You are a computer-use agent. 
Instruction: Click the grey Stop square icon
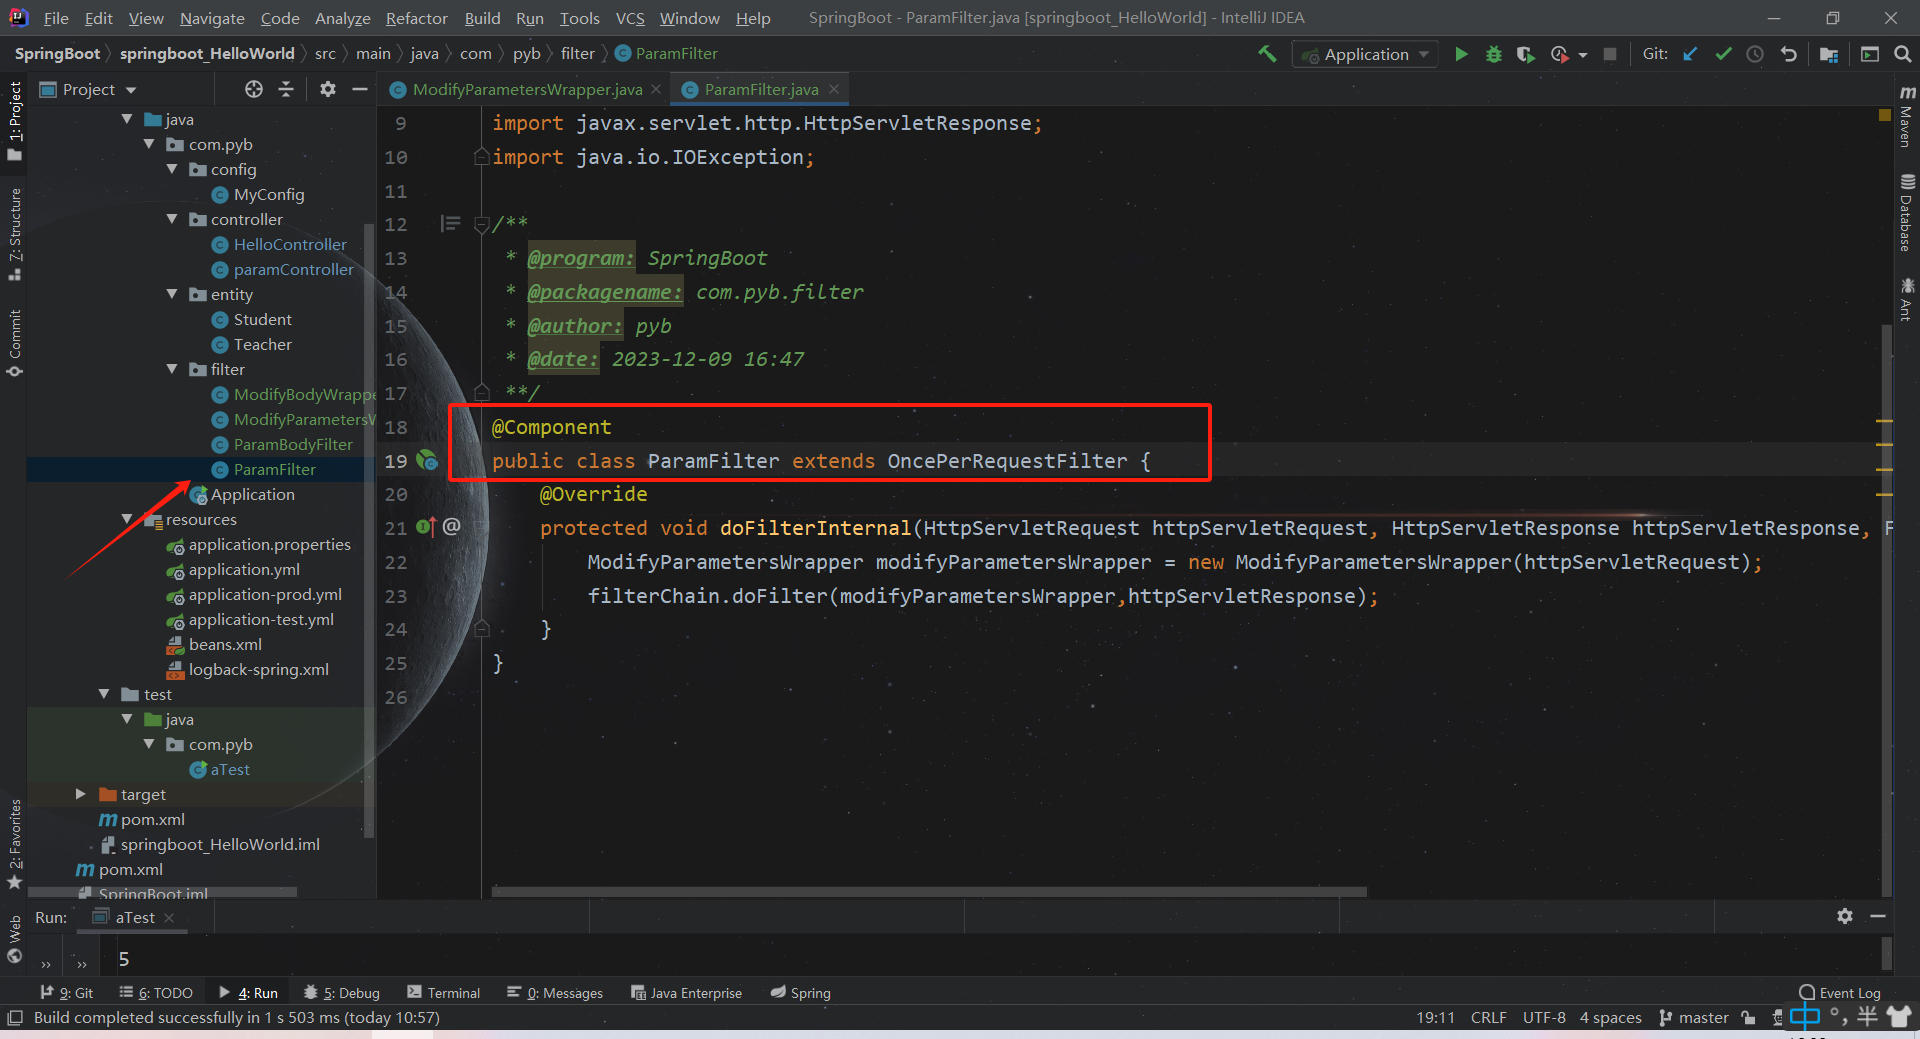click(x=1610, y=54)
